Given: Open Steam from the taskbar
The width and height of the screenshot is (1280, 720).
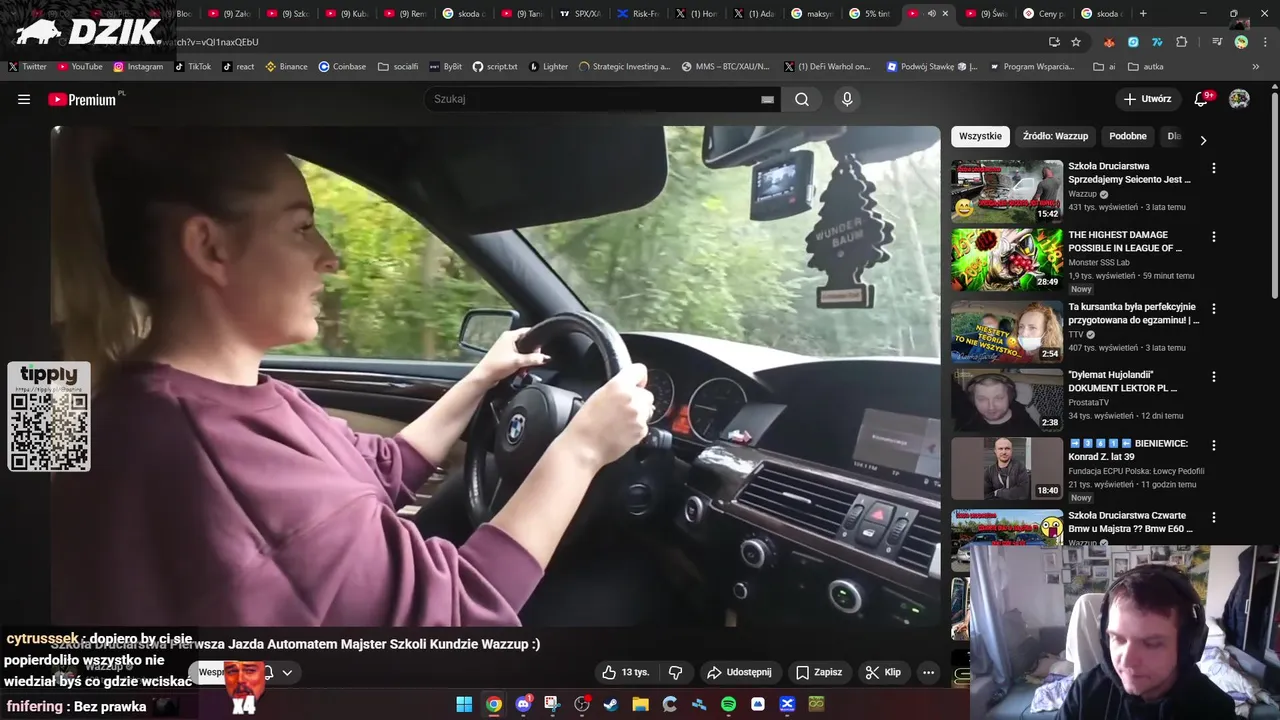Looking at the screenshot, I should (611, 704).
